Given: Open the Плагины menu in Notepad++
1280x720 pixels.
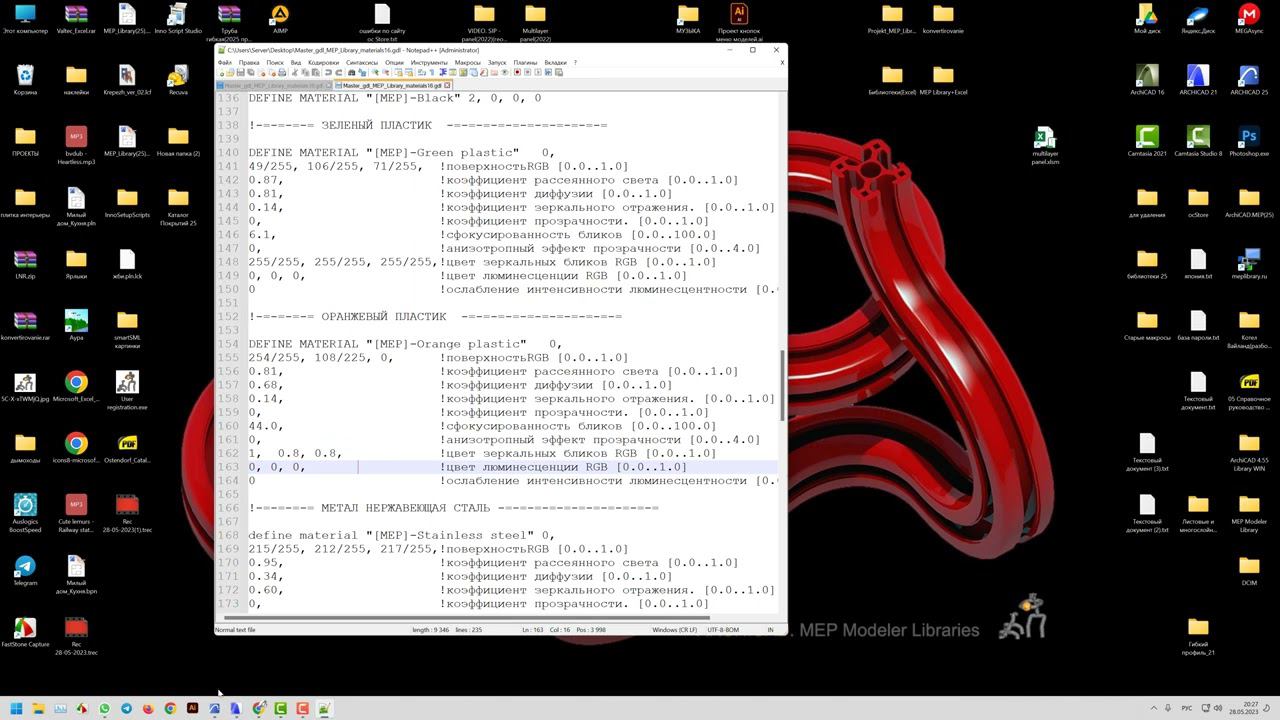Looking at the screenshot, I should pyautogui.click(x=525, y=62).
